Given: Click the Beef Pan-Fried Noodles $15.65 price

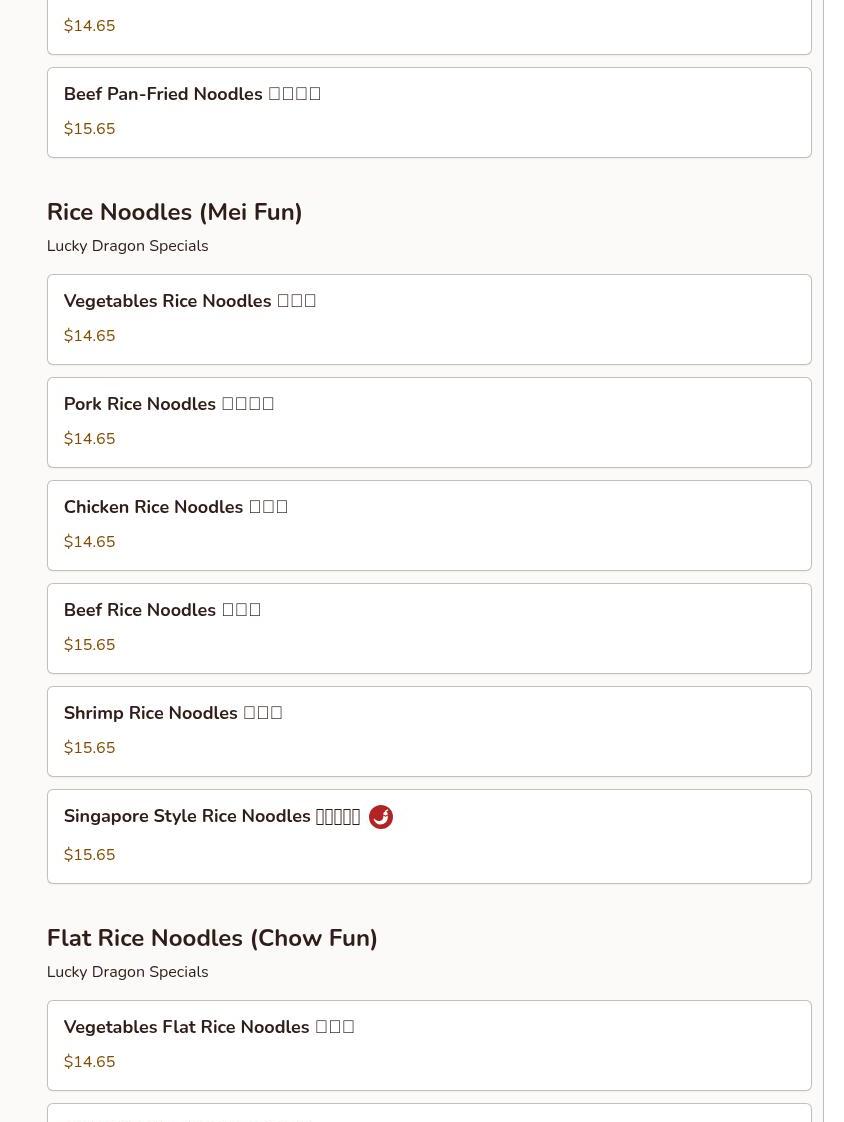Looking at the screenshot, I should [x=89, y=129].
